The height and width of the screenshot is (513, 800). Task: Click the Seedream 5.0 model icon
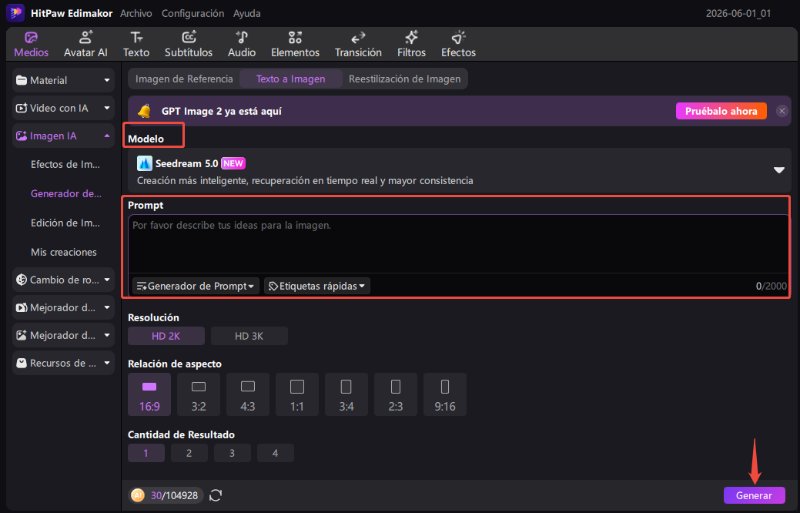[x=144, y=163]
